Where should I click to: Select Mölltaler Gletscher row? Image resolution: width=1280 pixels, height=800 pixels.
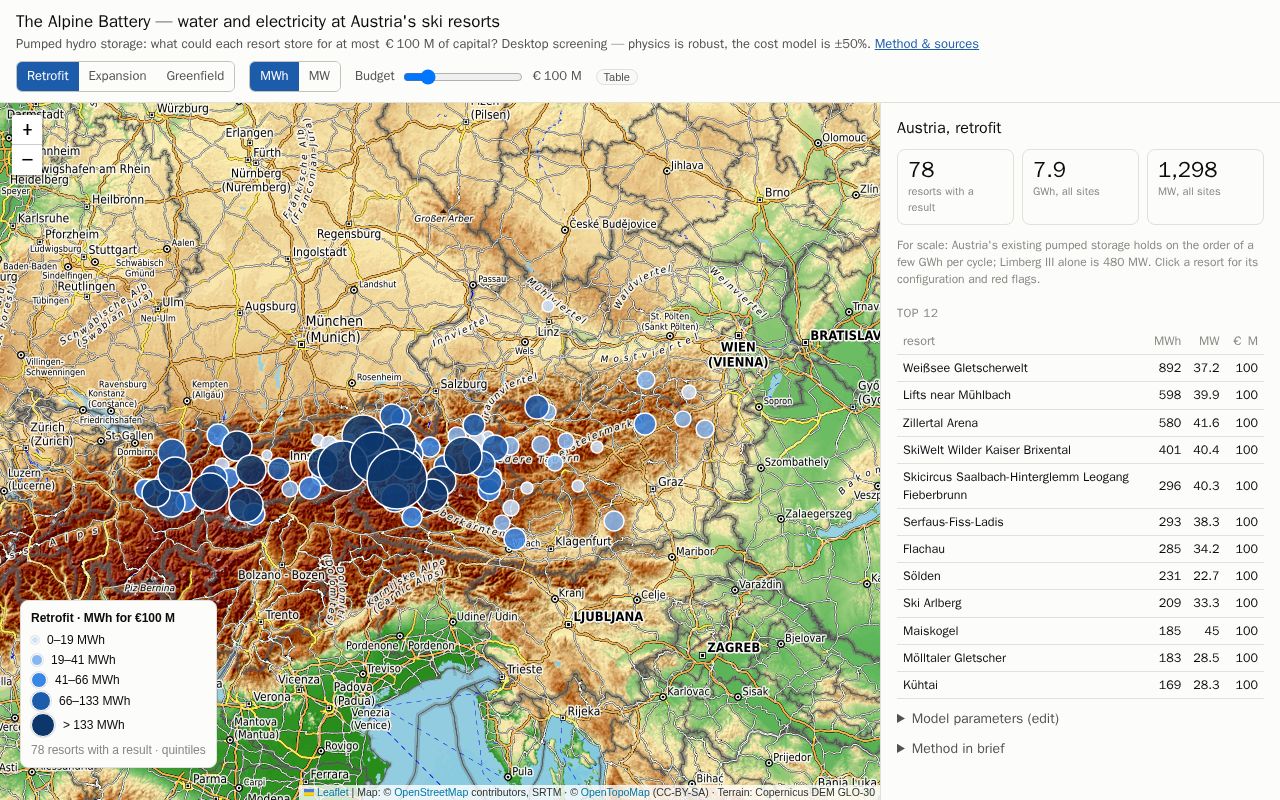click(1080, 658)
